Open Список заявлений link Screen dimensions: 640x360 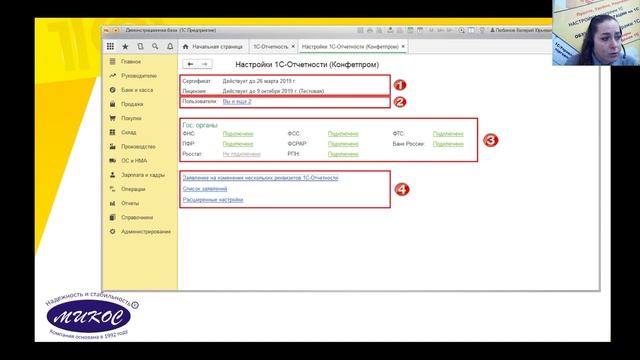(x=204, y=189)
